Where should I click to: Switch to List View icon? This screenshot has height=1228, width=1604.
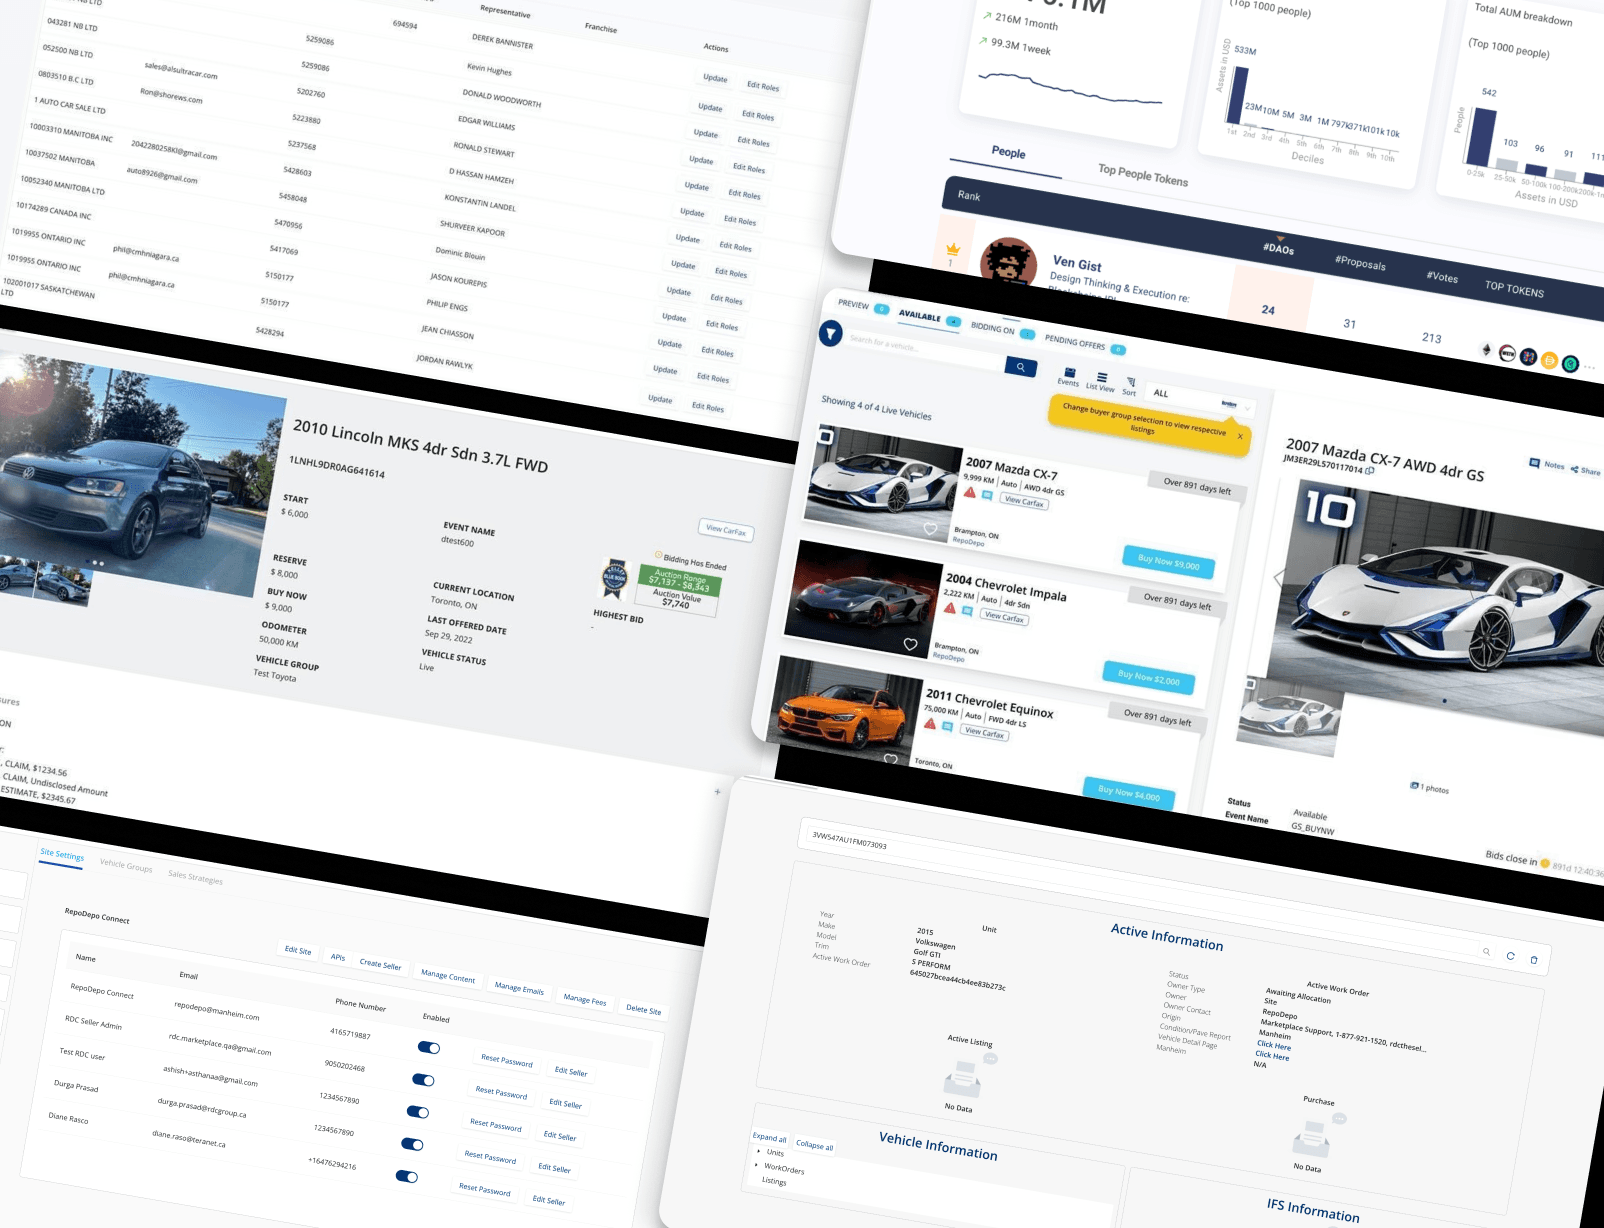coord(1102,377)
